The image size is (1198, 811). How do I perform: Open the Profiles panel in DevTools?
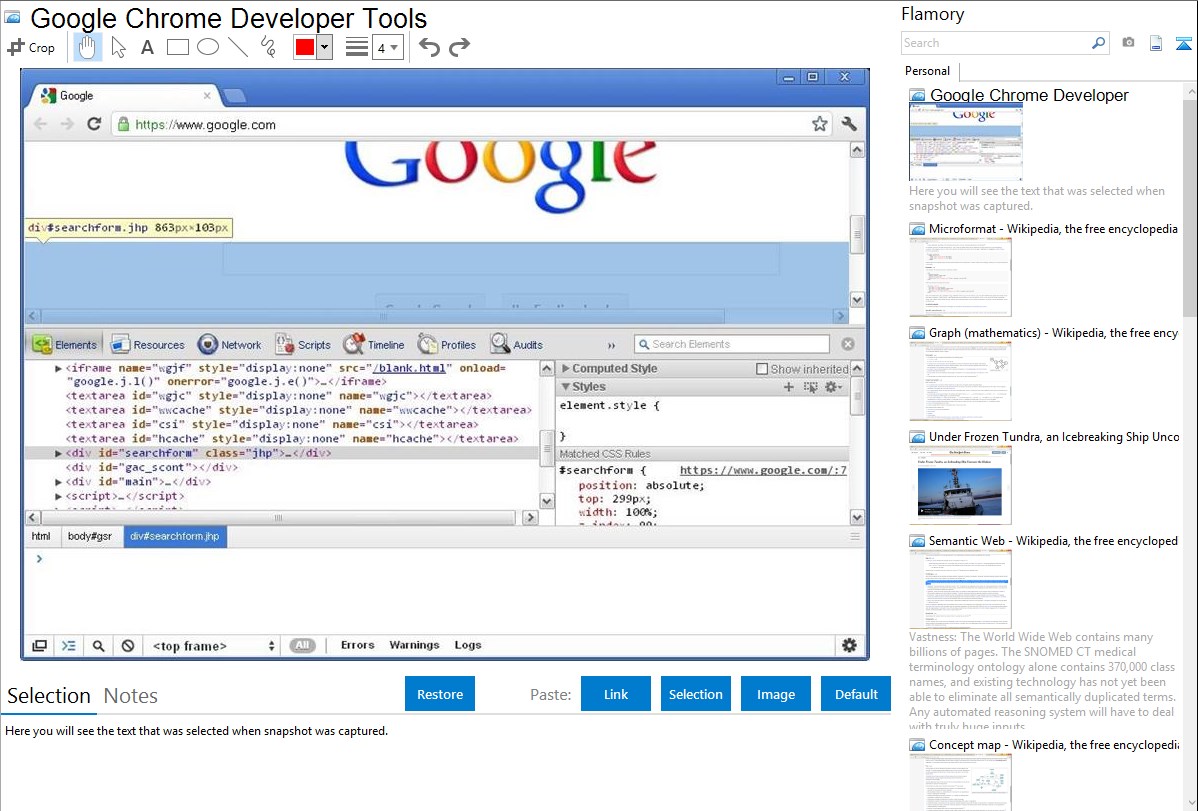coord(447,345)
